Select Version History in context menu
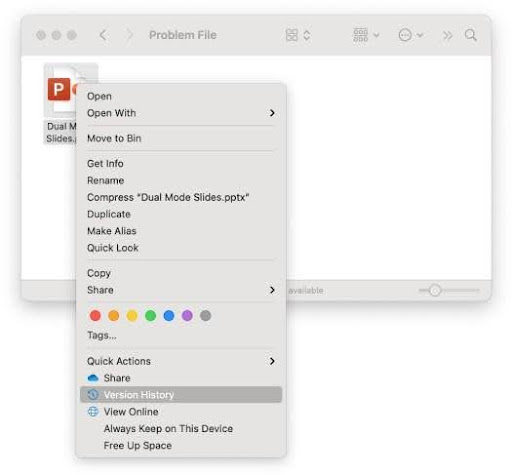 (181, 395)
